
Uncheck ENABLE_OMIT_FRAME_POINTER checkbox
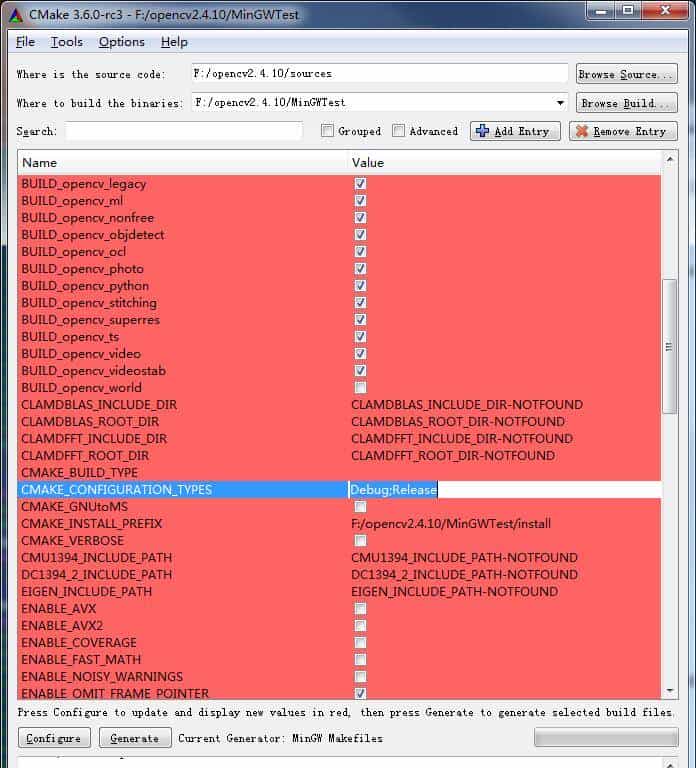(360, 694)
